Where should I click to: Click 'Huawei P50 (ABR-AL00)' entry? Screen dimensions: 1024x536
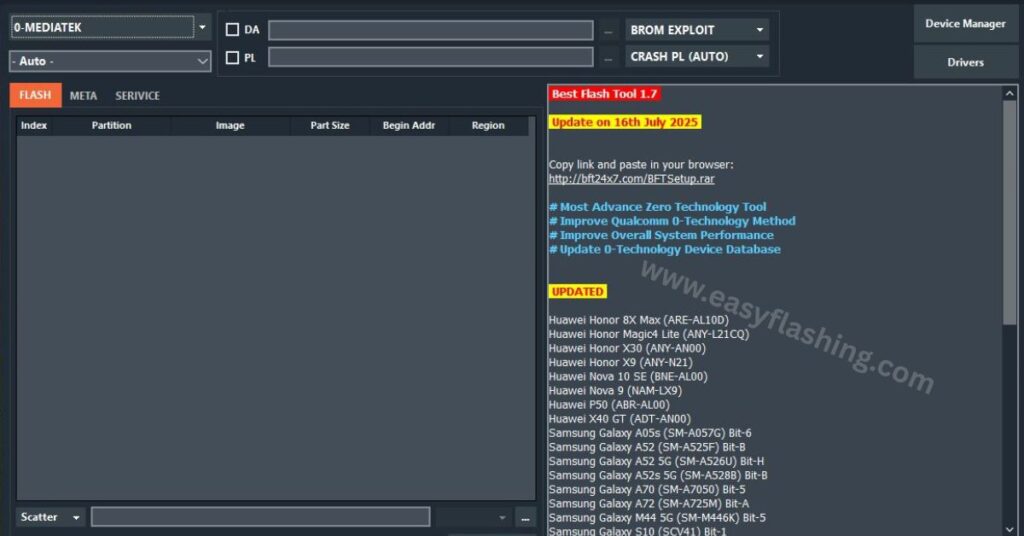609,405
